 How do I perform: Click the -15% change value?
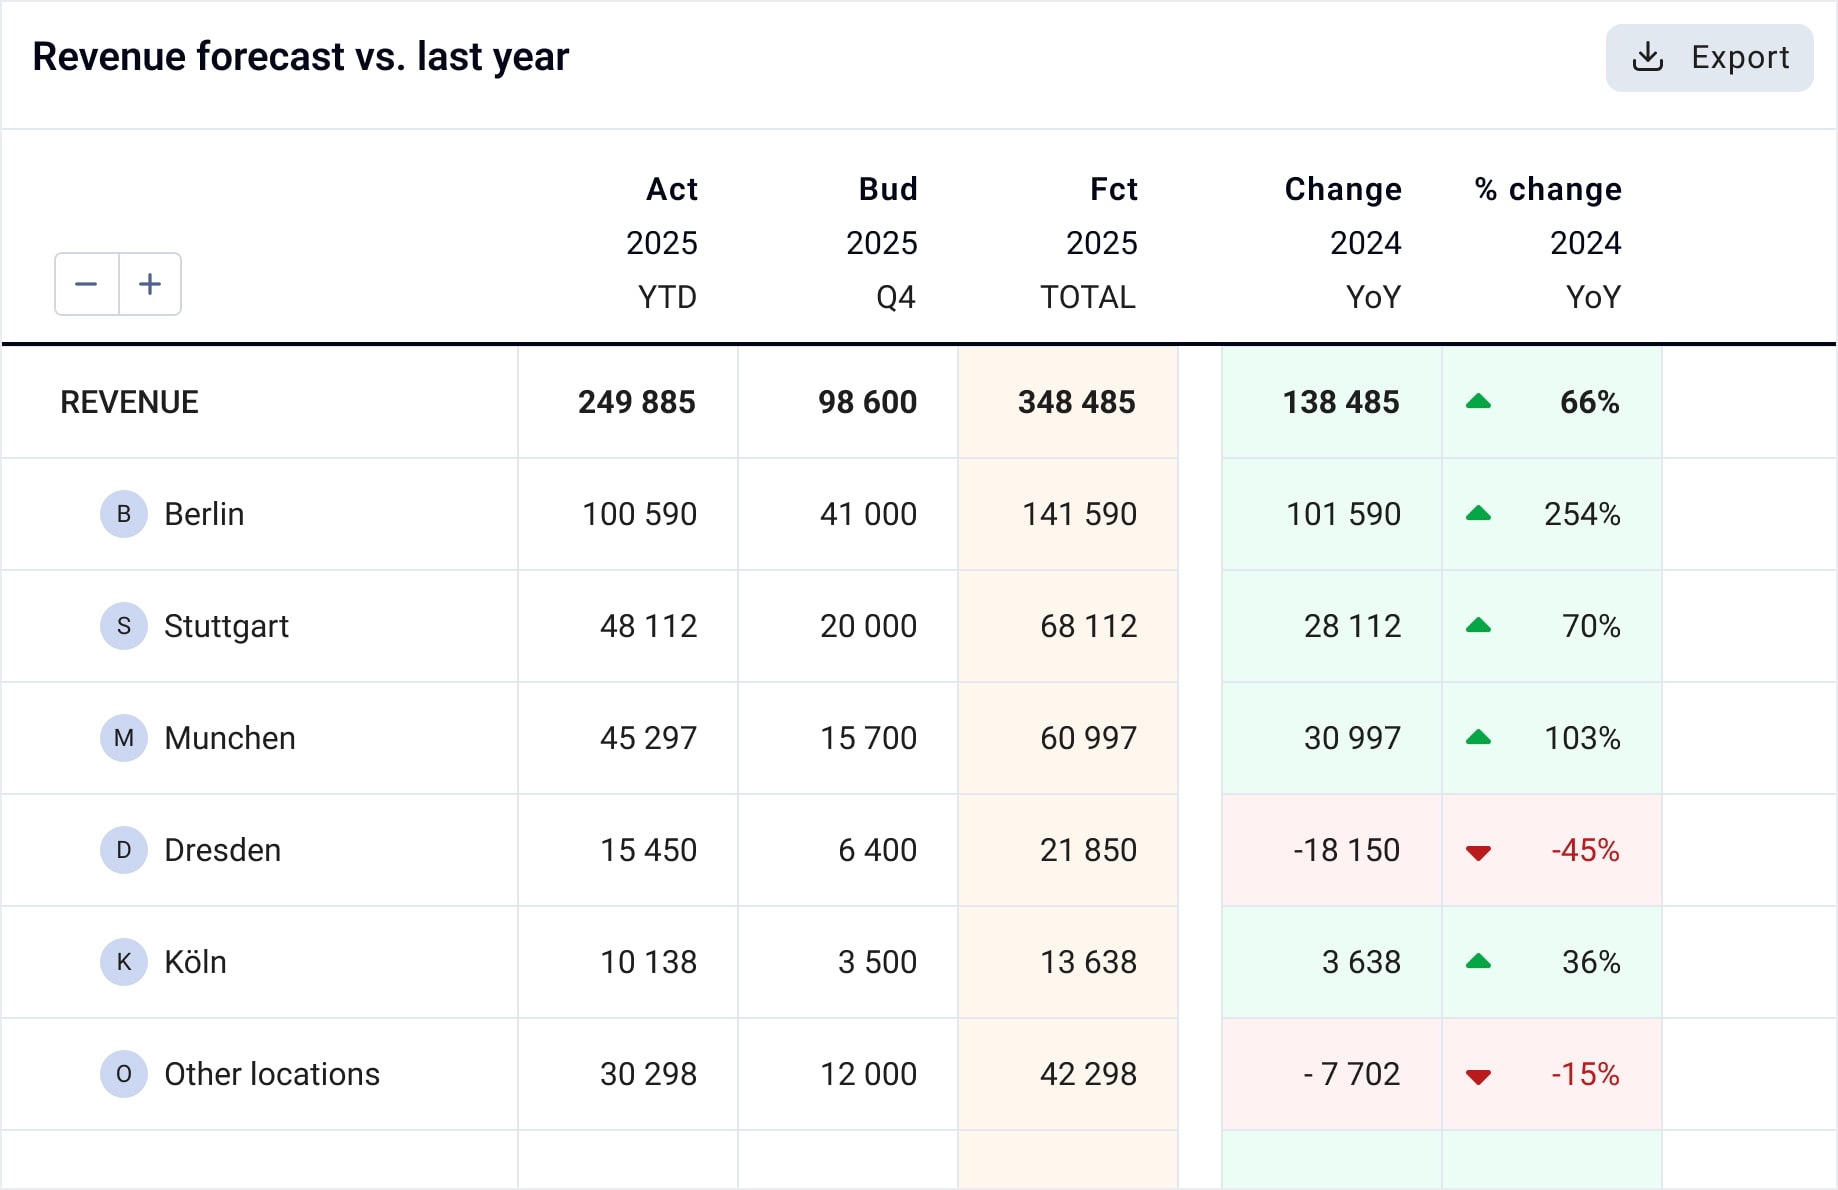(x=1585, y=1074)
